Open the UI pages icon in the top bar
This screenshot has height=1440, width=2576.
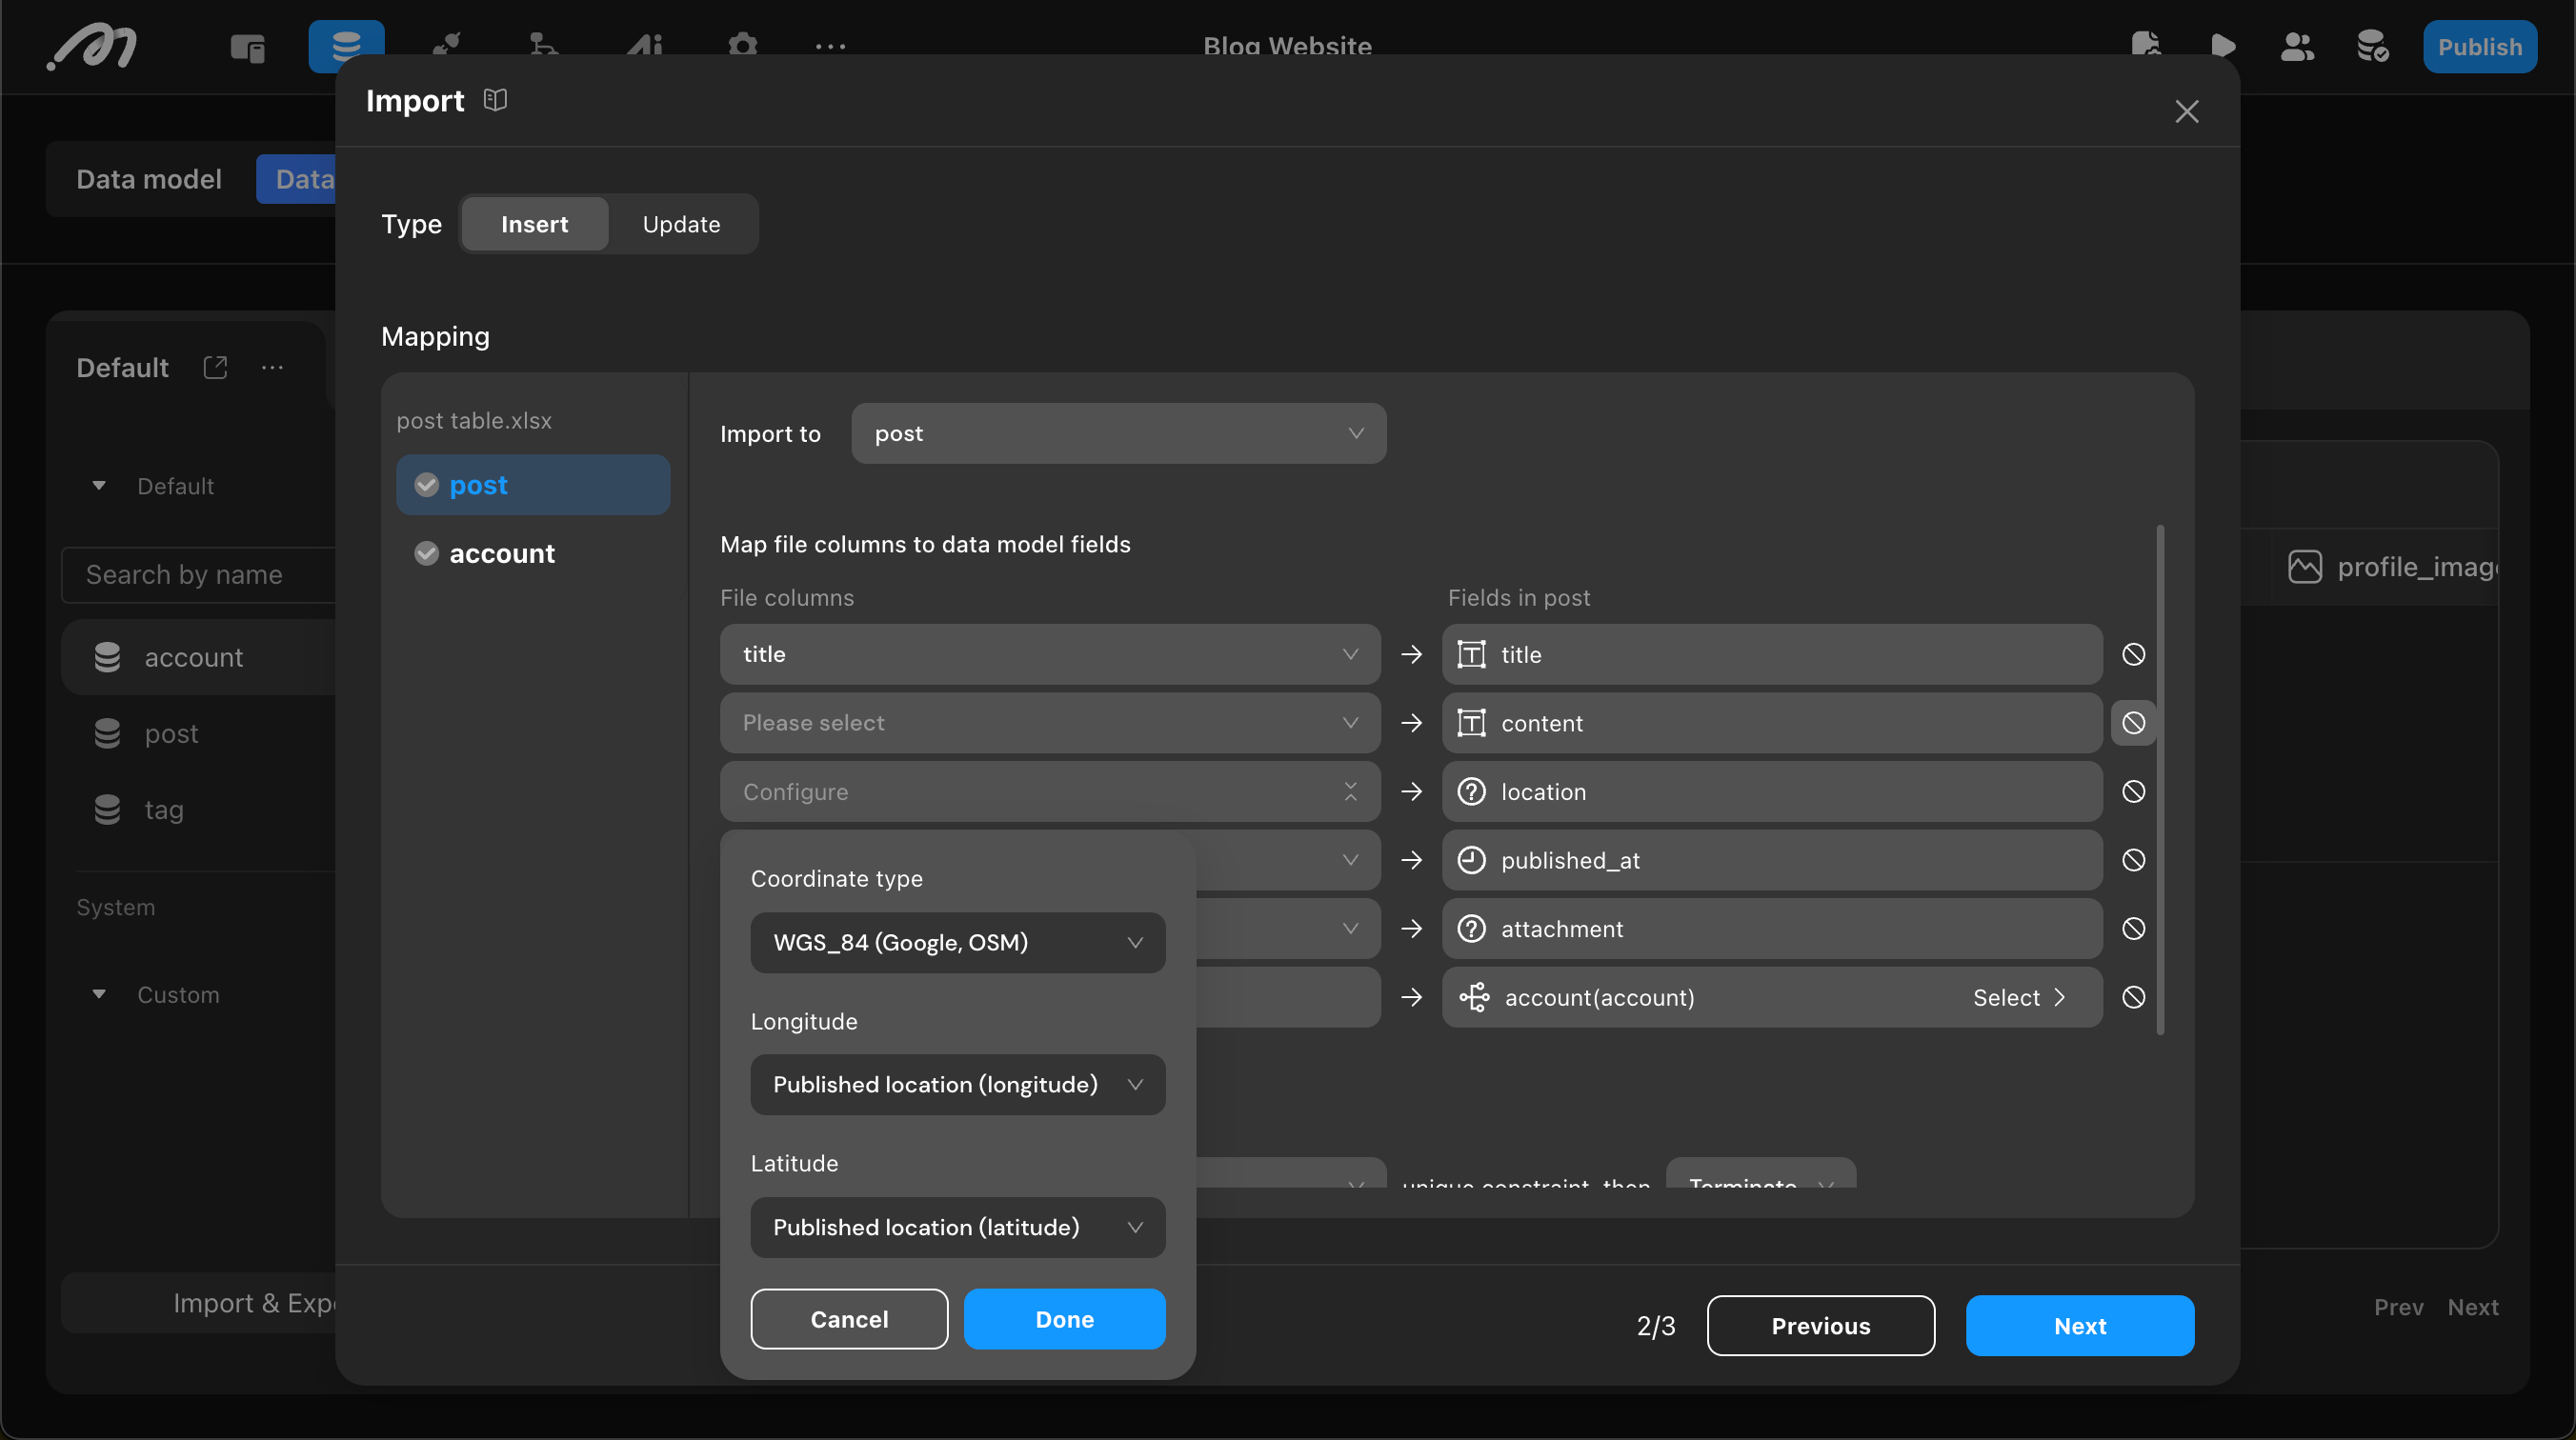pos(247,46)
